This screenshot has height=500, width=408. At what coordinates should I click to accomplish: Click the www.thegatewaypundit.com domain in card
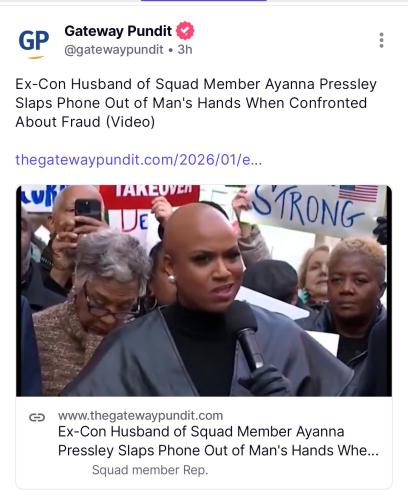(x=140, y=416)
